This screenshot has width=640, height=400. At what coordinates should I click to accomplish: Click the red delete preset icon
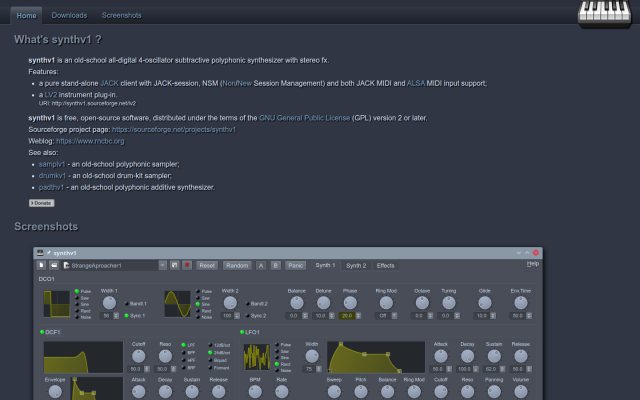tap(187, 265)
